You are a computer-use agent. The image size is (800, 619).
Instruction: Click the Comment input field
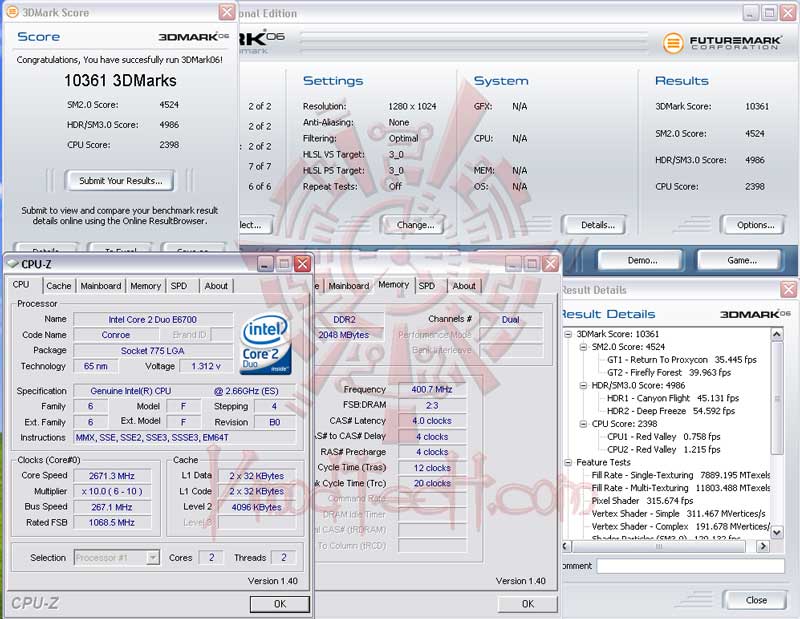[690, 566]
